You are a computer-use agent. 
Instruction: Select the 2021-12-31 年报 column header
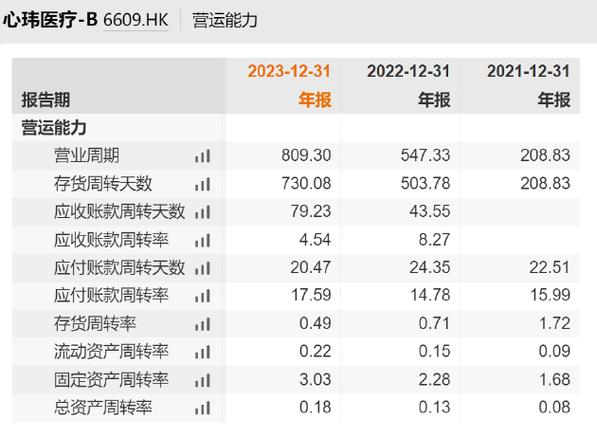(x=528, y=86)
